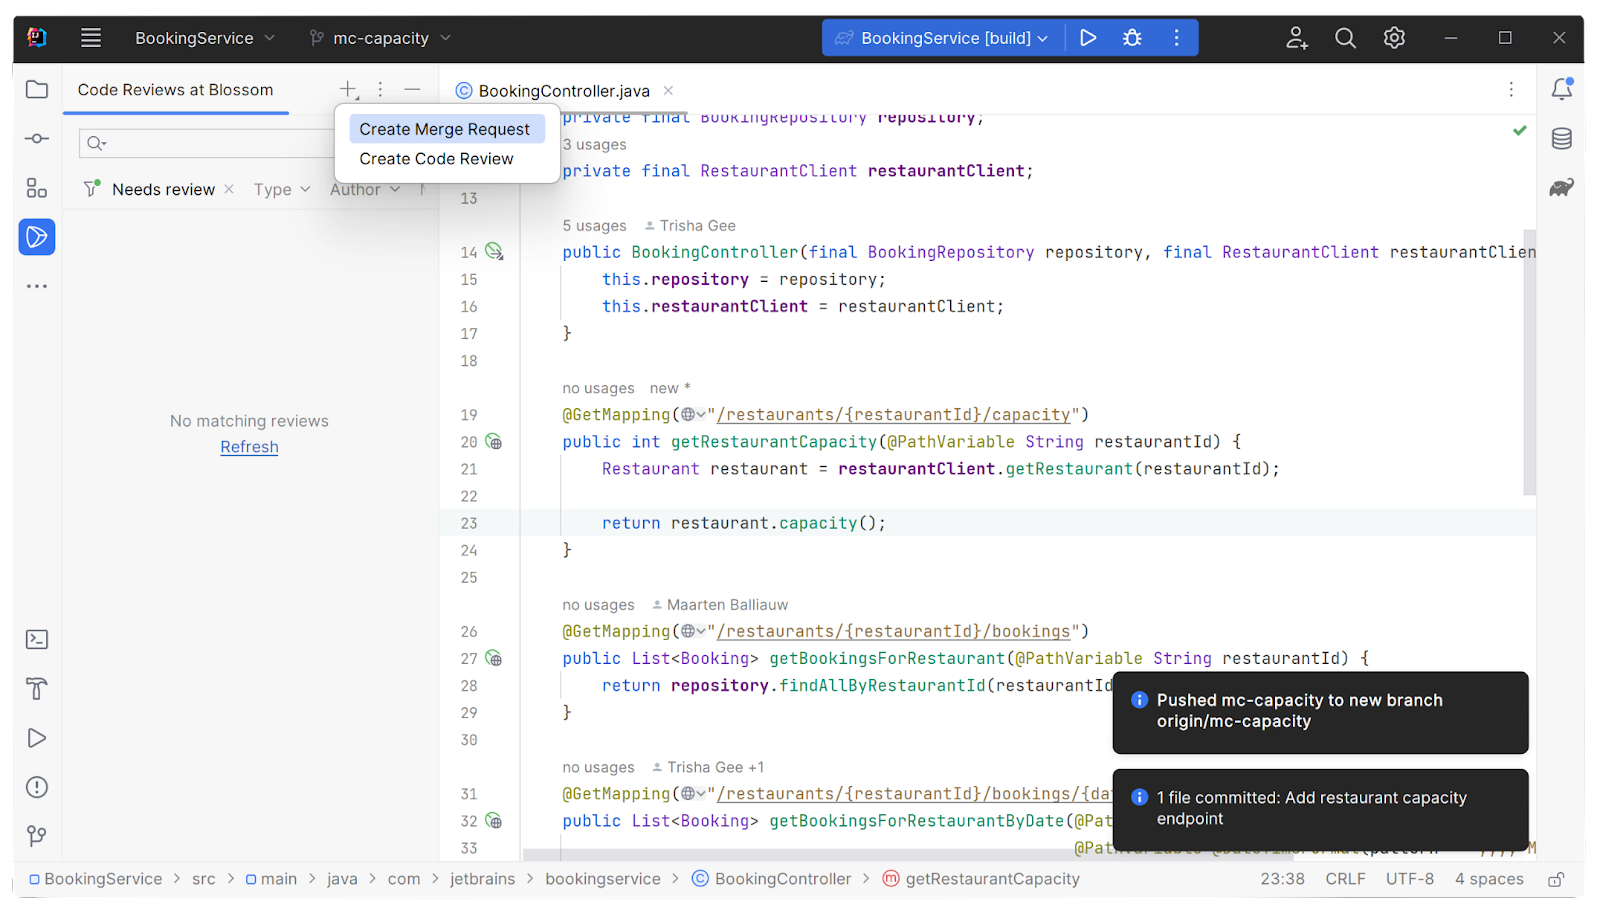Click web endpoint gutter icon on line 32
The image size is (1600, 911).
click(x=494, y=820)
